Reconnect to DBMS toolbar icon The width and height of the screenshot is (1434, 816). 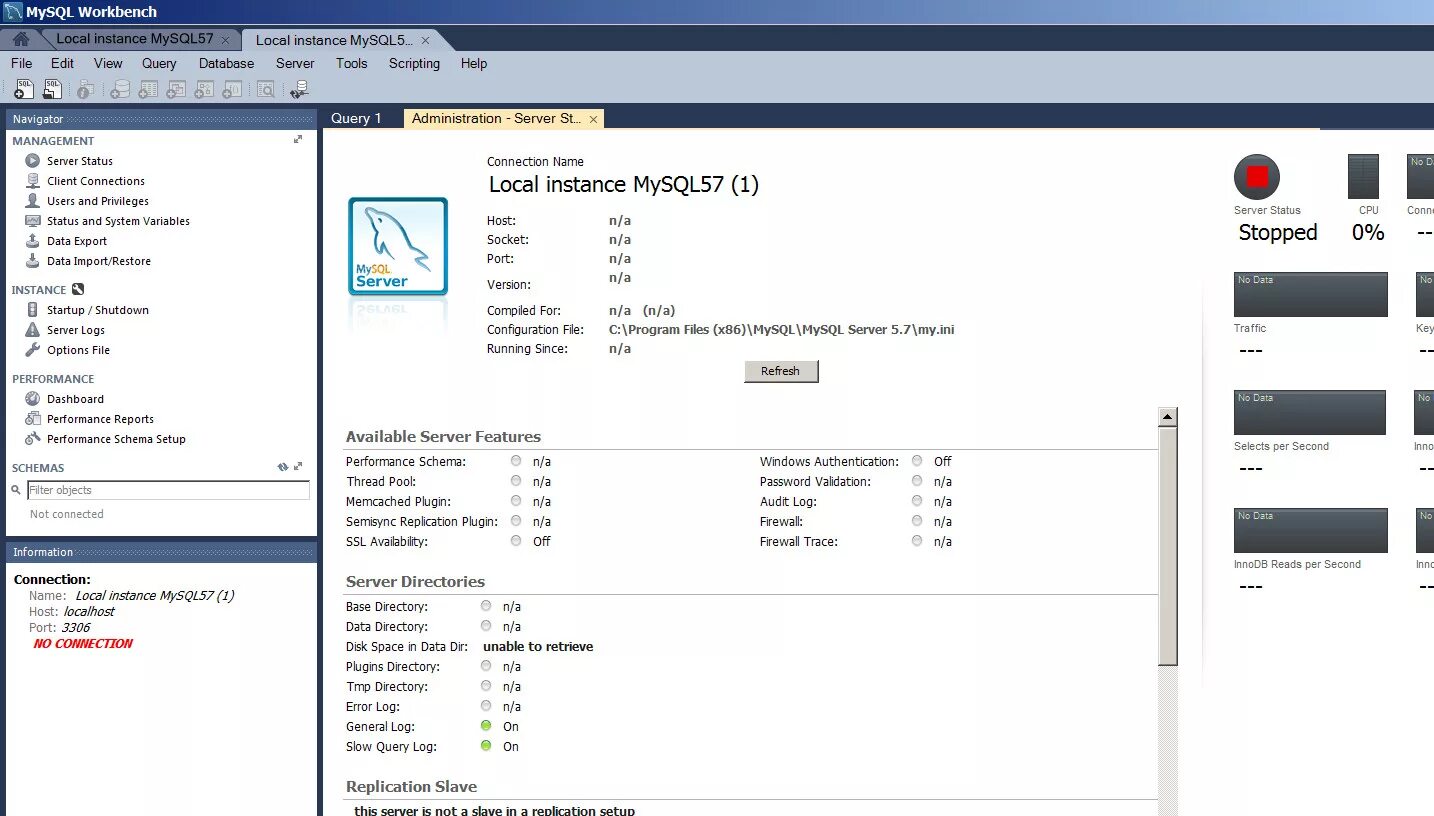click(x=299, y=90)
